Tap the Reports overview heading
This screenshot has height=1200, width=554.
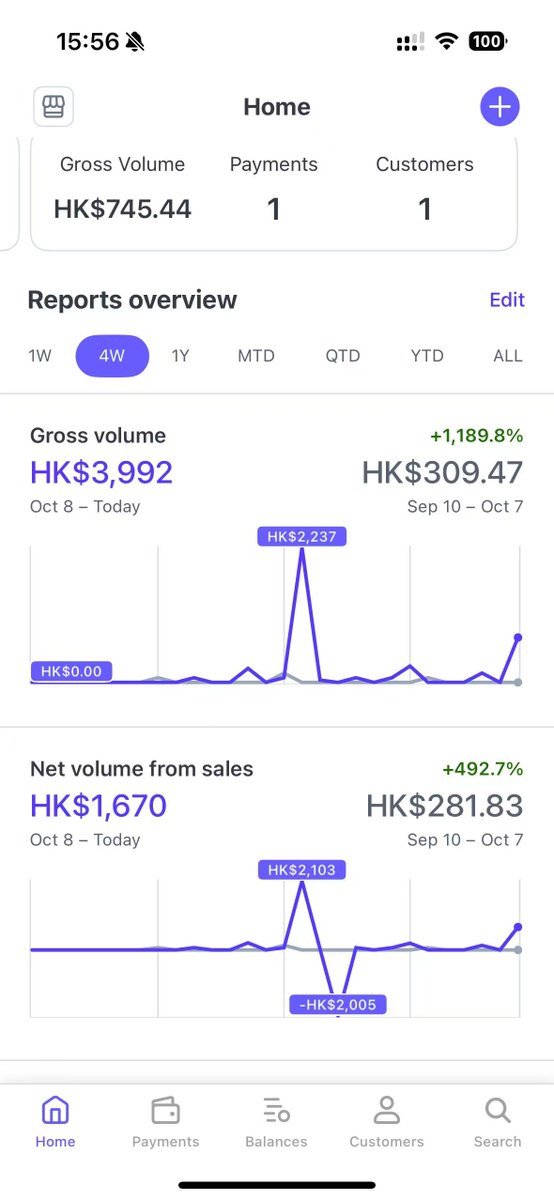132,300
